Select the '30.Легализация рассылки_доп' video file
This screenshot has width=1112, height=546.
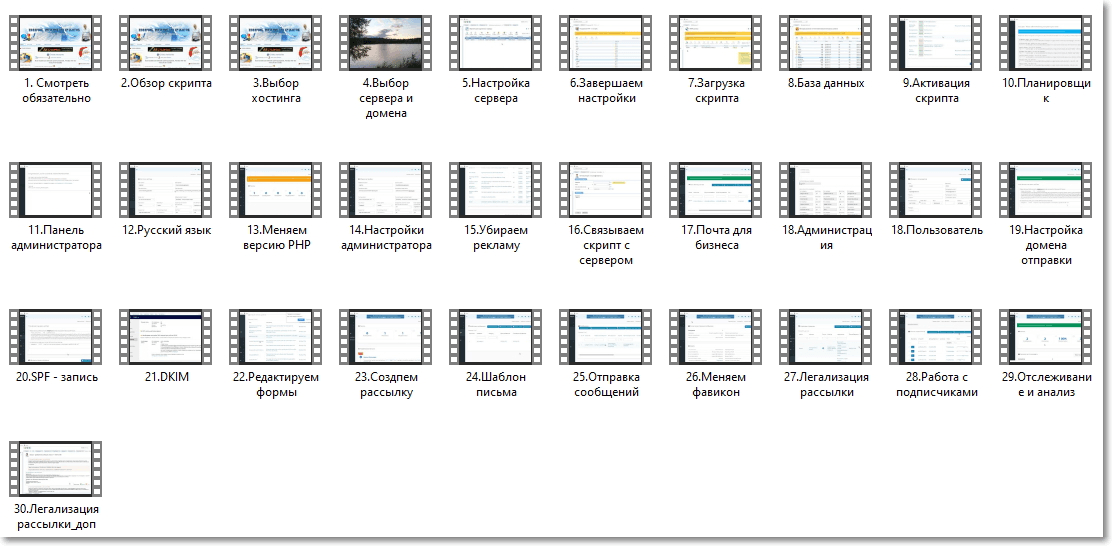pyautogui.click(x=56, y=469)
